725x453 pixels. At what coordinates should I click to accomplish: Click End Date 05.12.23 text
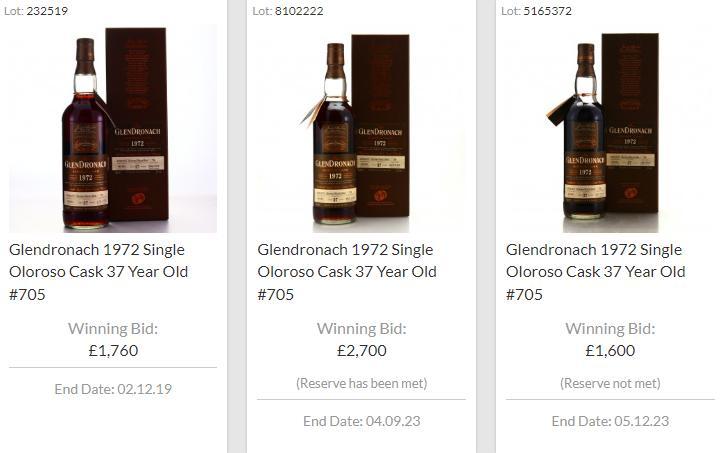coord(610,421)
